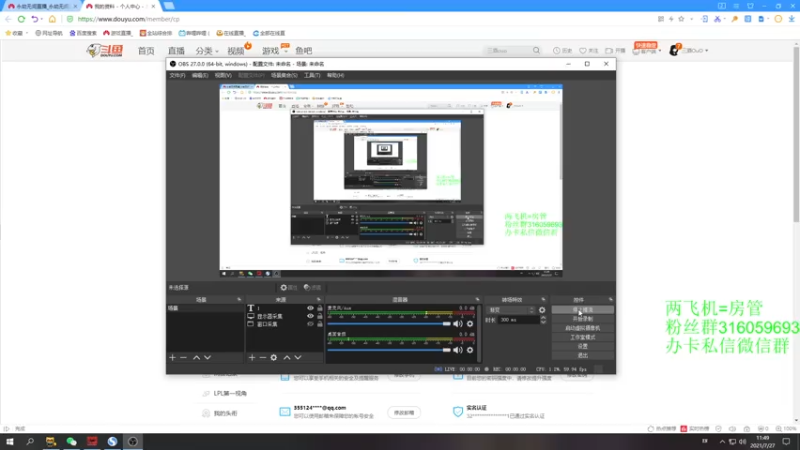Open user avatar menu on Douyu
Viewport: 800px width, 450px height.
[674, 51]
